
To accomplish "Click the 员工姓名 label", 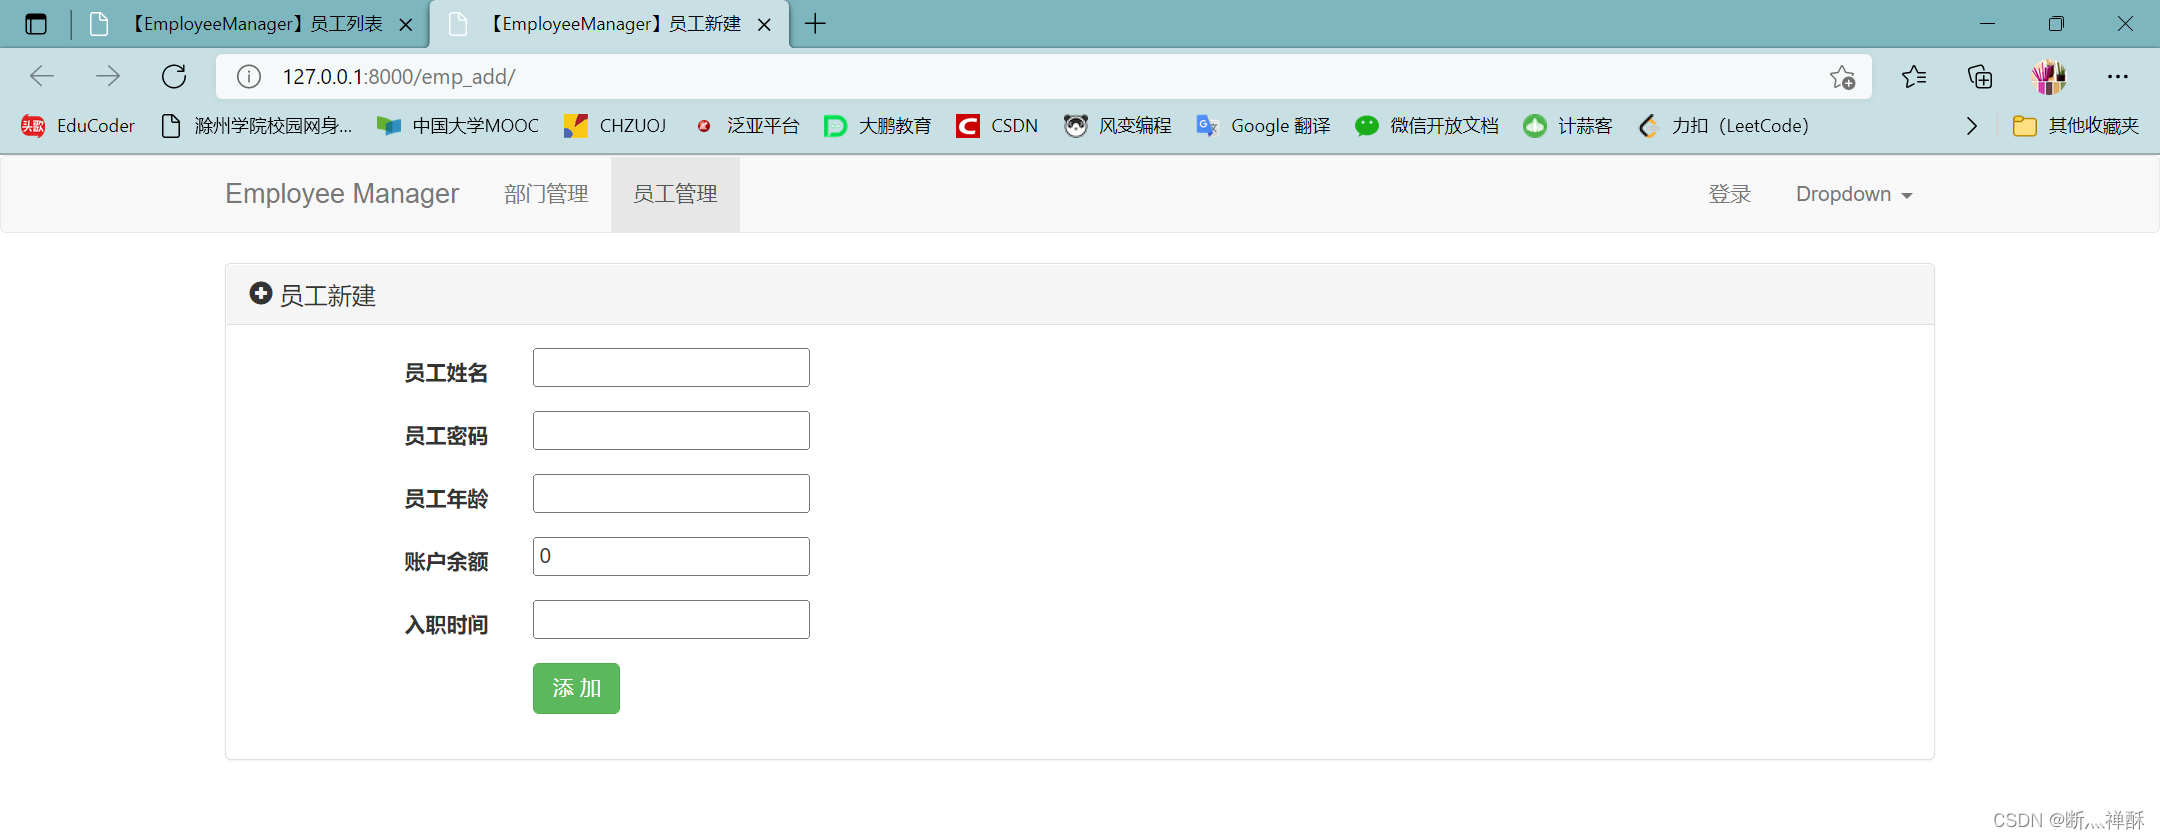I will click(x=446, y=373).
